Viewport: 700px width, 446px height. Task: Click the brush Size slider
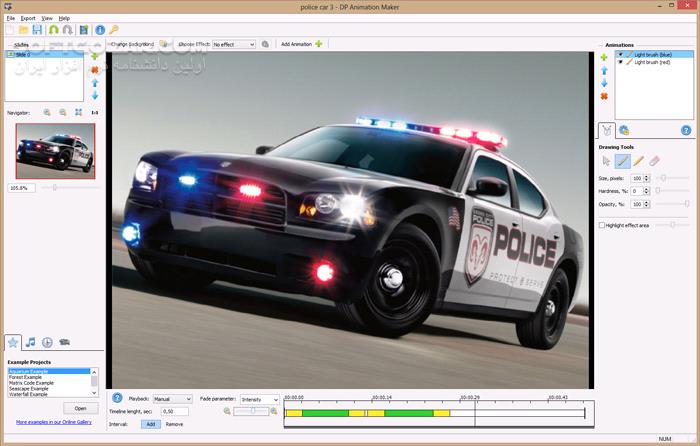pyautogui.click(x=672, y=179)
